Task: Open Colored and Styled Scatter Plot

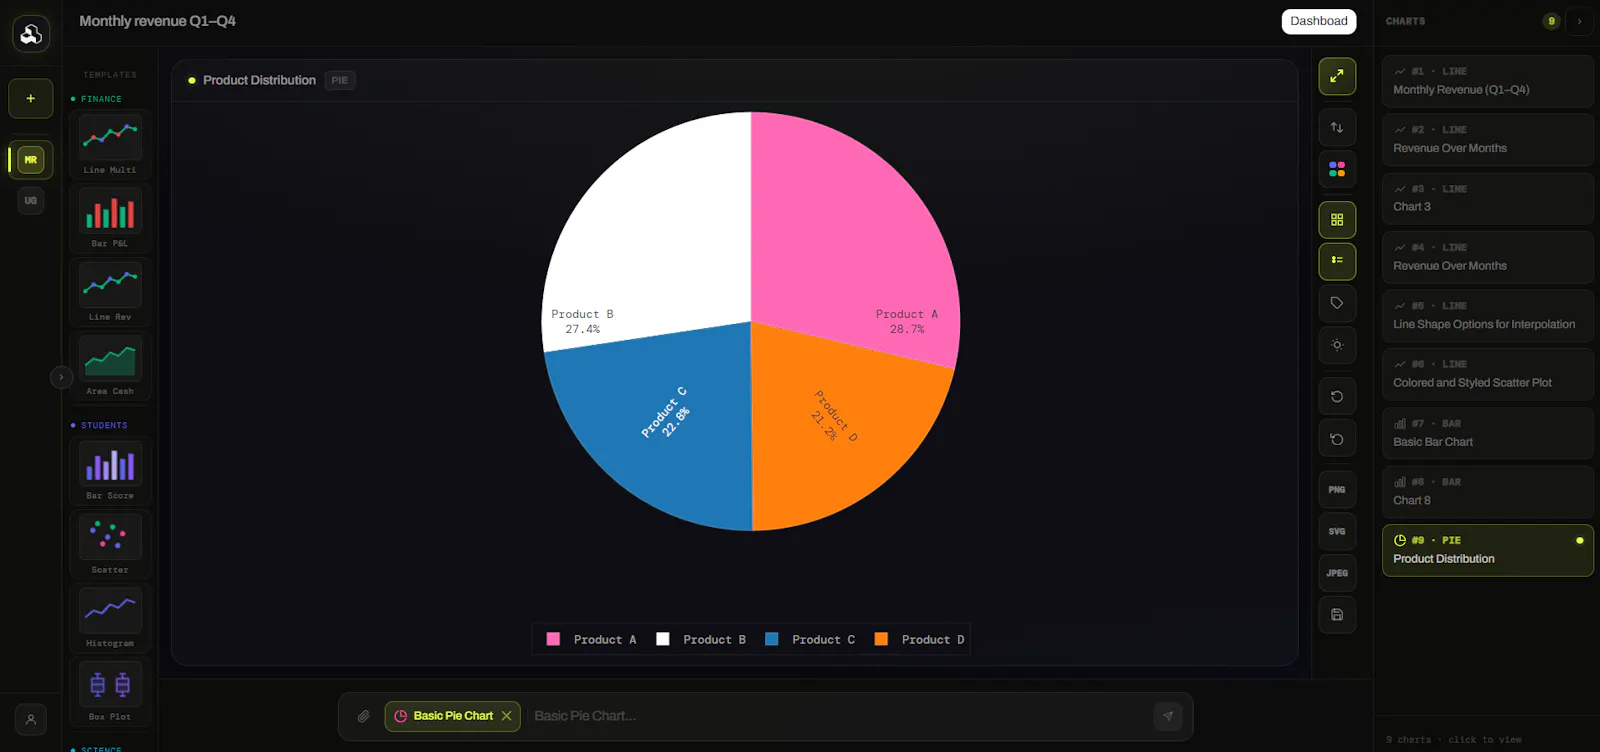Action: 1488,374
